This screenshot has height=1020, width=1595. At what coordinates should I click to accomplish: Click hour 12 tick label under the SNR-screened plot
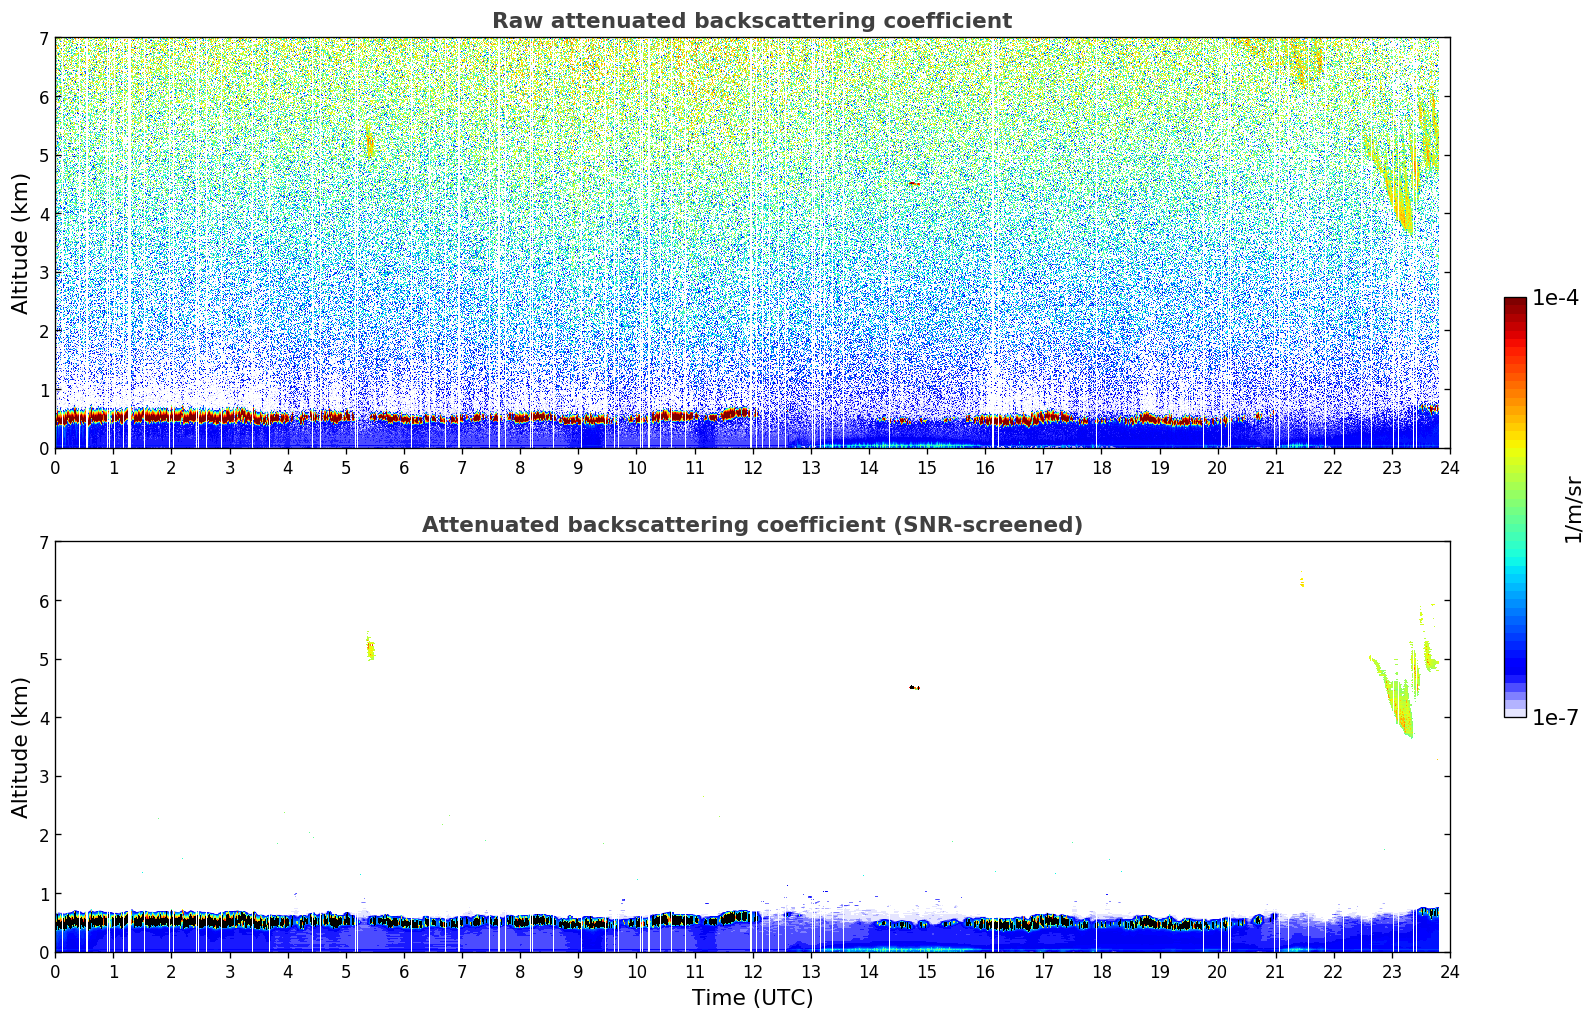(752, 971)
